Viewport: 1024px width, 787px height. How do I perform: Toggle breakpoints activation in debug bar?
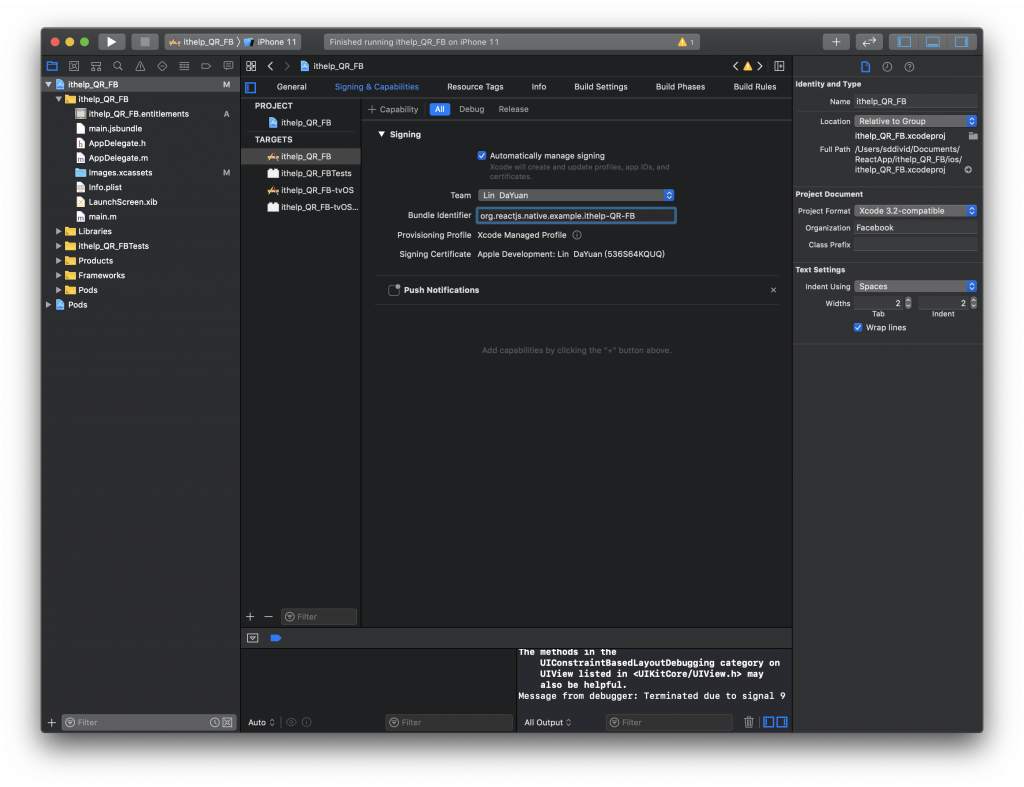coord(276,638)
